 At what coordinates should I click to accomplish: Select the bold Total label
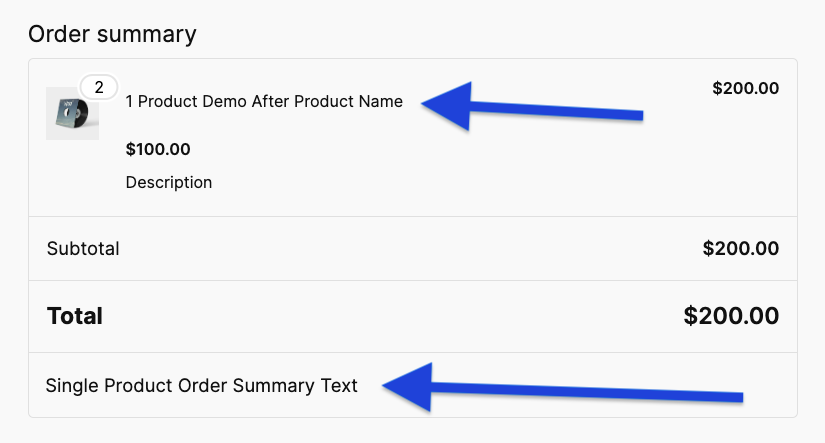click(75, 316)
